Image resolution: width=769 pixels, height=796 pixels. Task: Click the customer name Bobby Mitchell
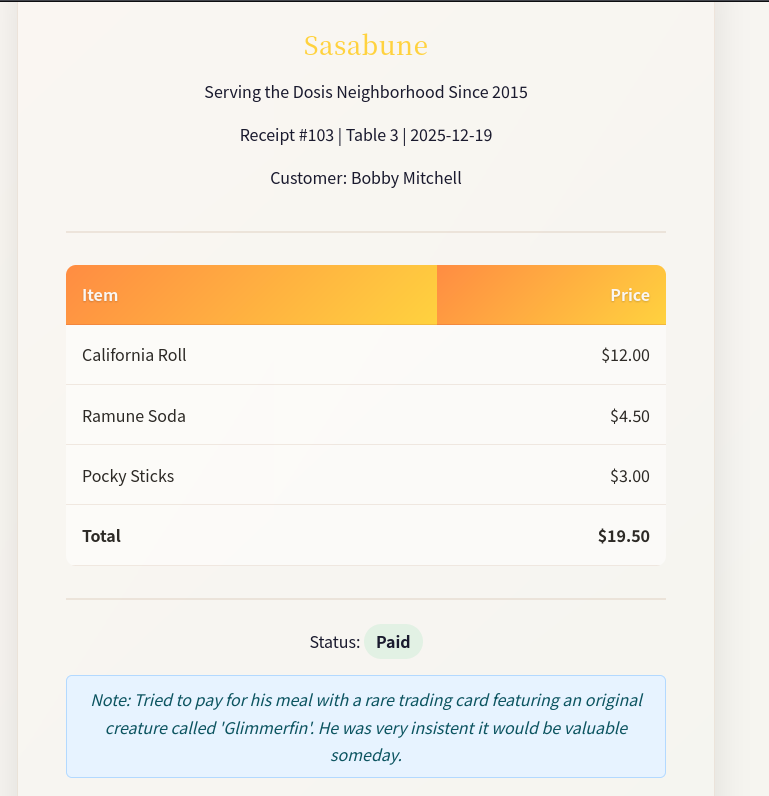tap(406, 178)
